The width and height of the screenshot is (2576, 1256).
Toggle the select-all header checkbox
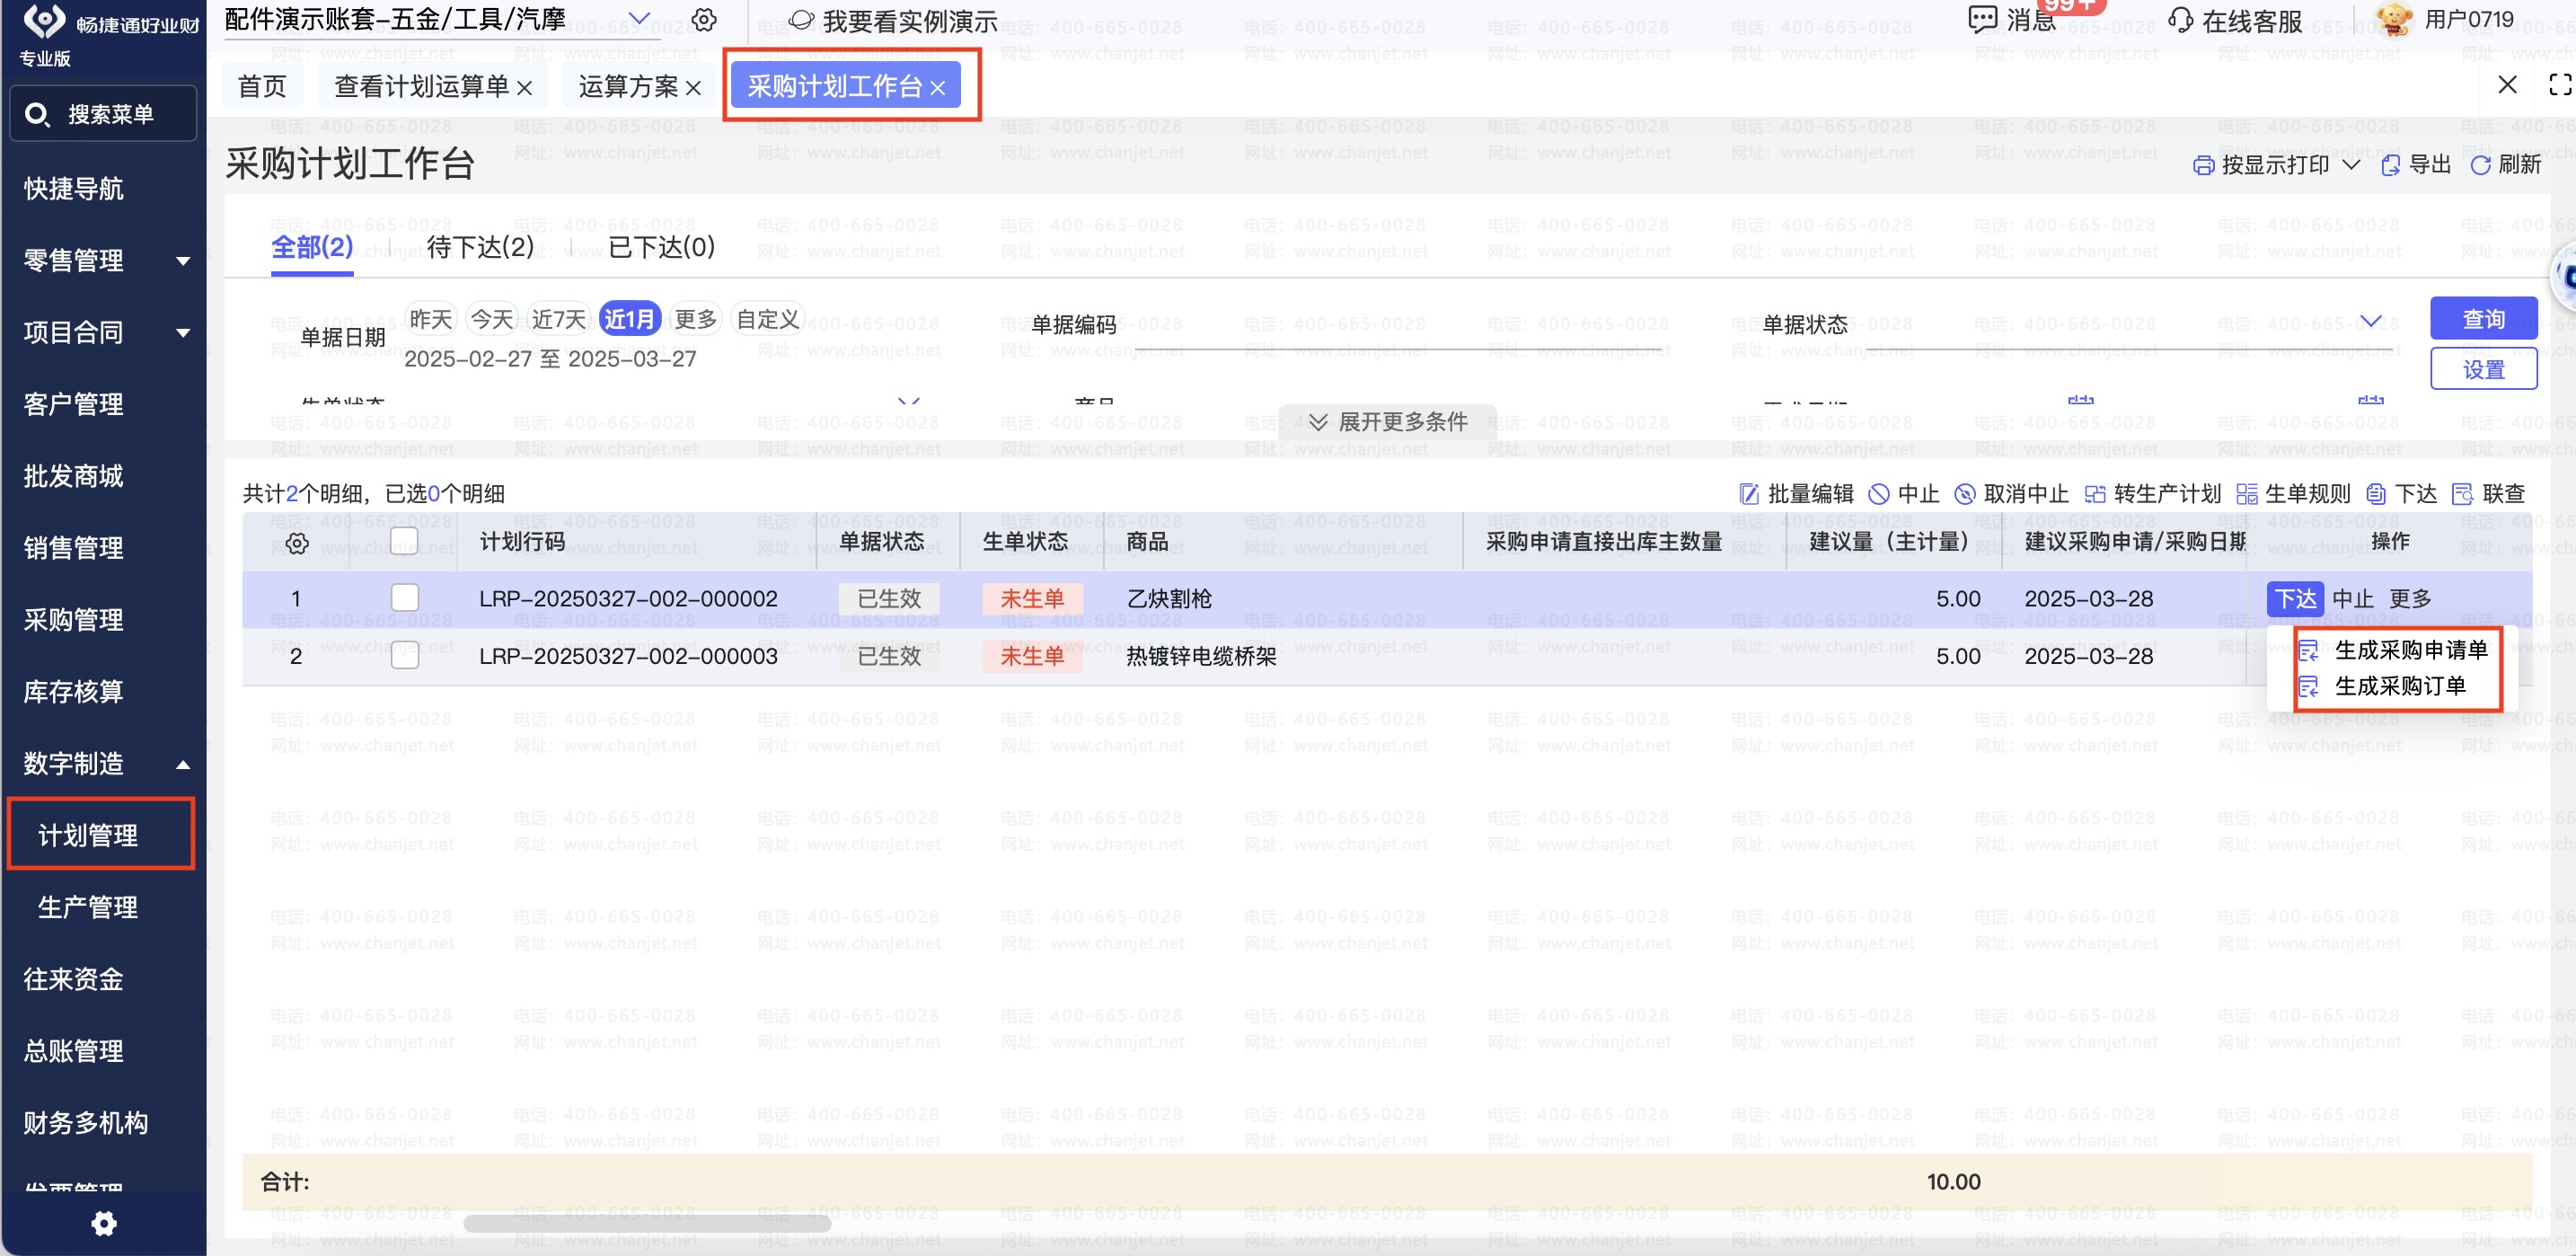[405, 541]
